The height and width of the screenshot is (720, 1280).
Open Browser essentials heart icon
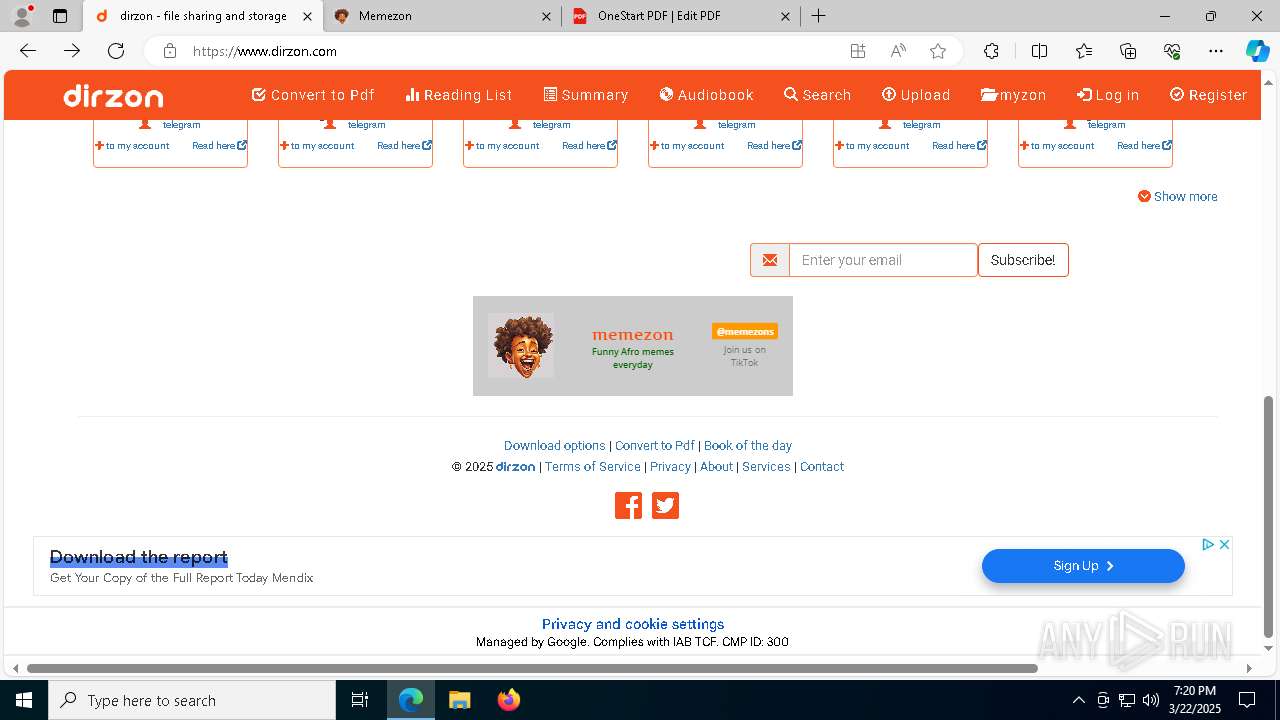(1172, 51)
